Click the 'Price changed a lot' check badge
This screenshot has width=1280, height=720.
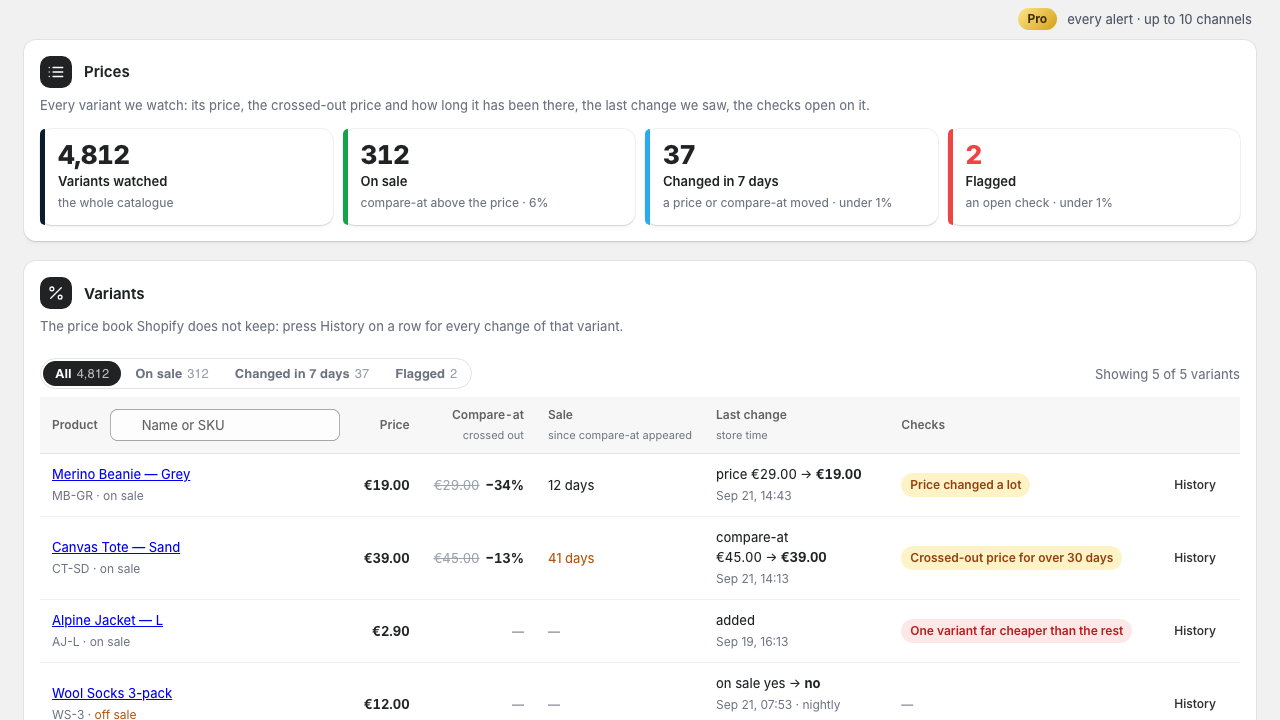[965, 485]
